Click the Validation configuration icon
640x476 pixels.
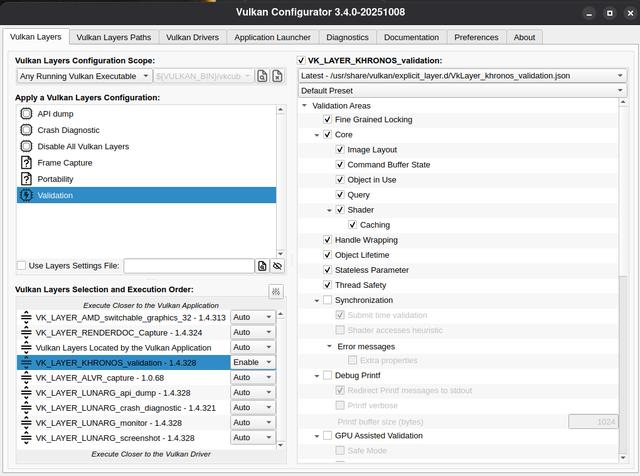[x=26, y=195]
